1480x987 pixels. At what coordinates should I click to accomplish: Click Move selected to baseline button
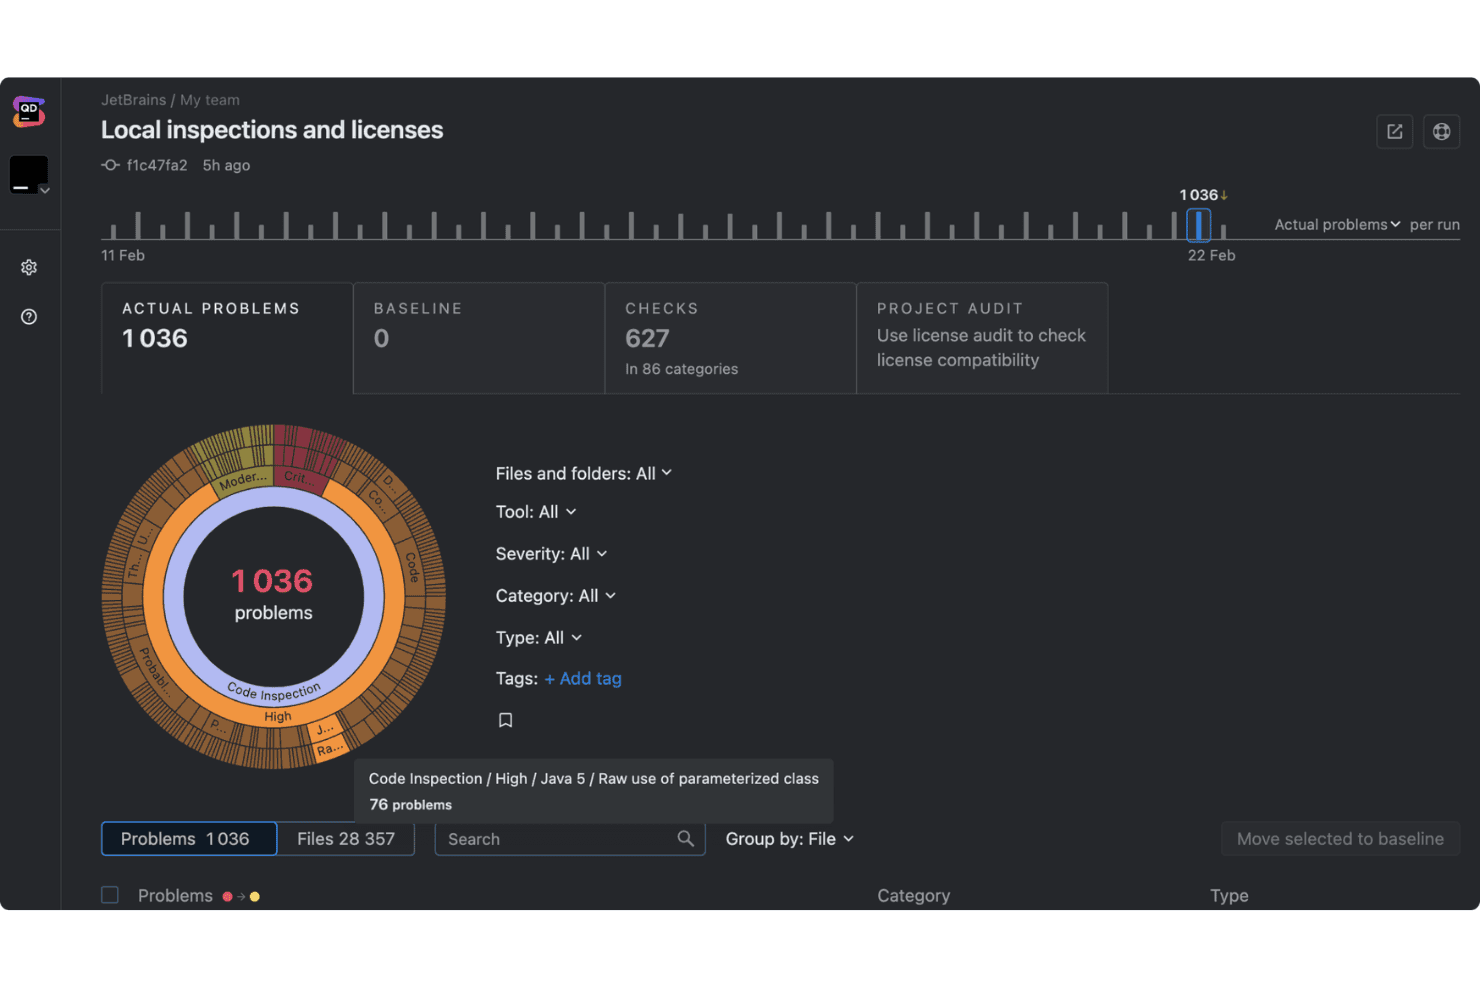tap(1340, 839)
